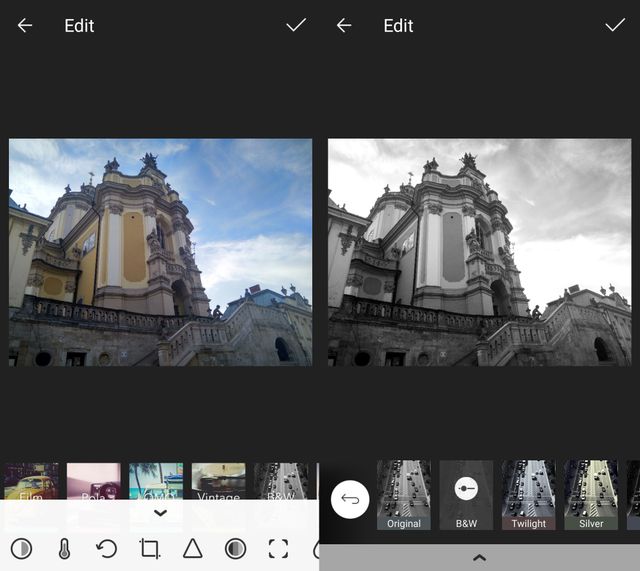Go back using left screen's back arrow
The height and width of the screenshot is (571, 640).
click(x=25, y=26)
